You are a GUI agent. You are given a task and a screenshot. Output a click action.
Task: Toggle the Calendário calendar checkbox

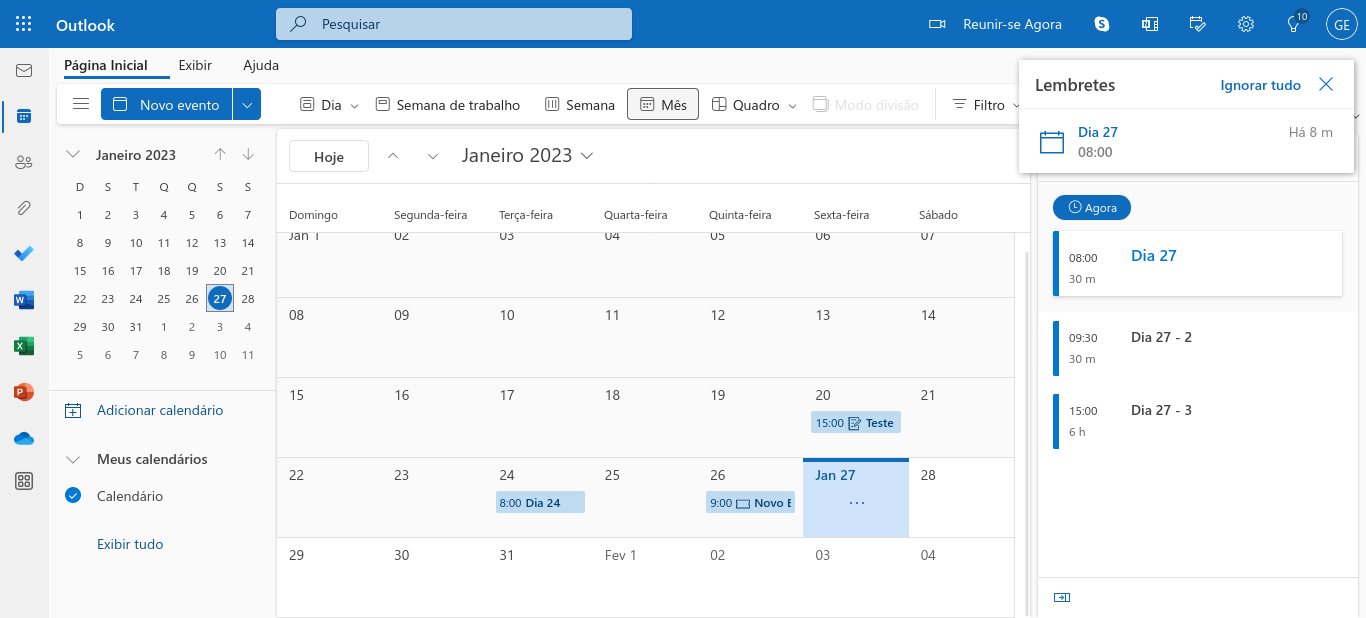click(73, 495)
